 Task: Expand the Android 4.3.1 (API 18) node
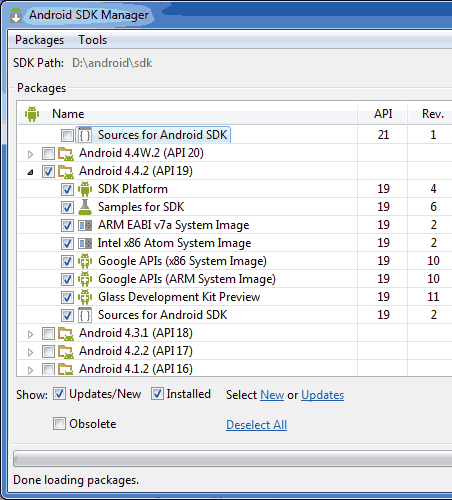[x=31, y=334]
